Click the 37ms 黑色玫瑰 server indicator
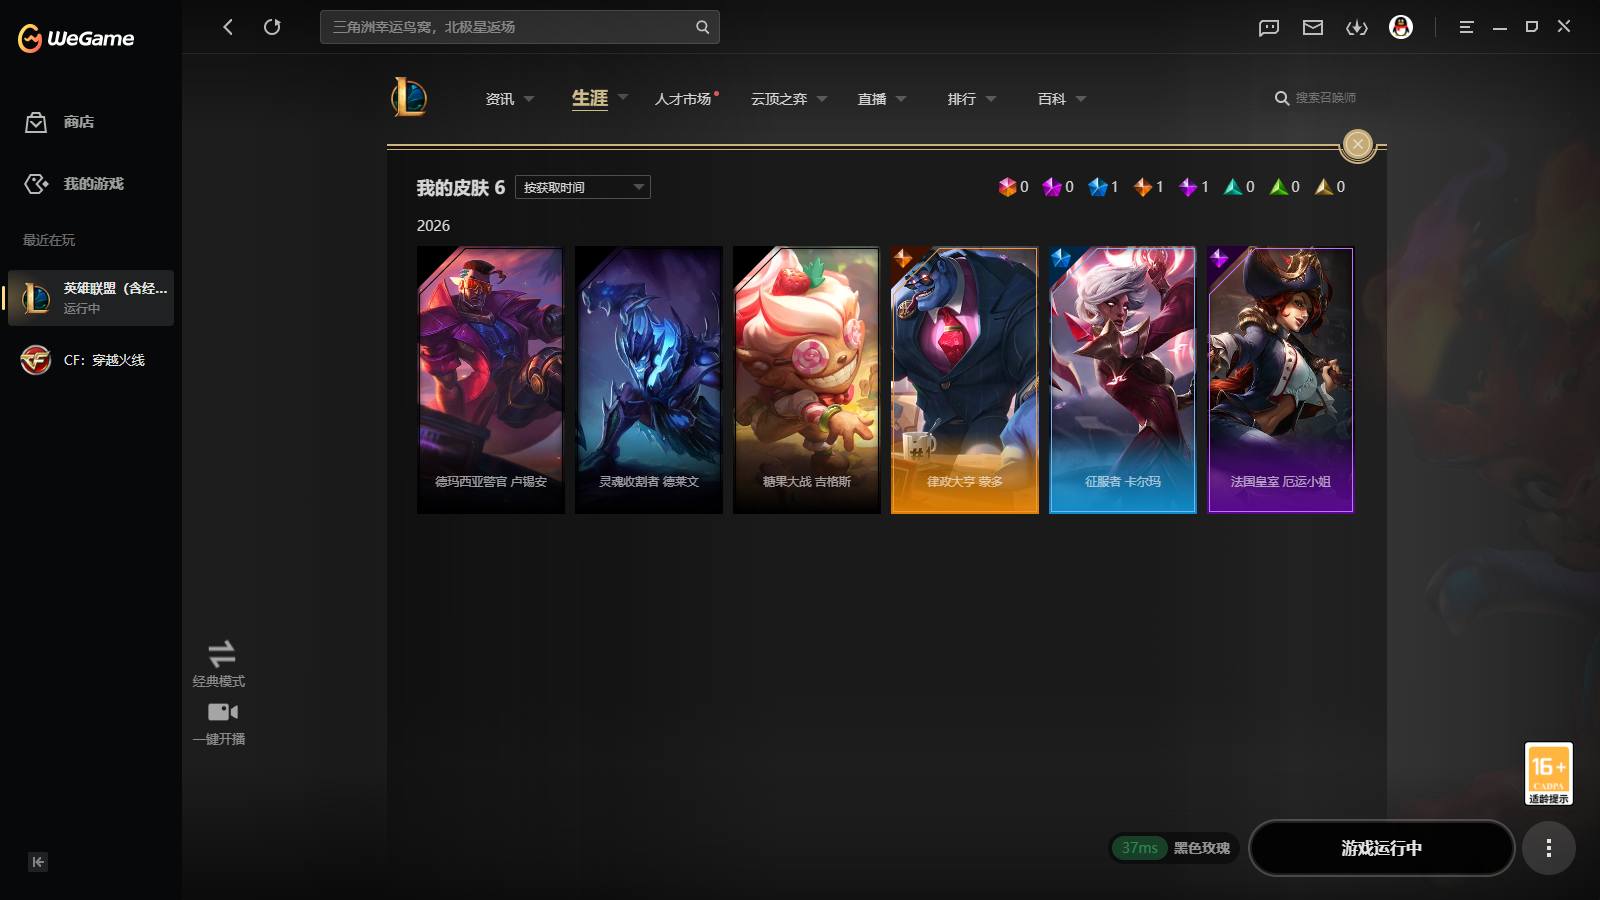This screenshot has height=900, width=1600. (x=1175, y=848)
